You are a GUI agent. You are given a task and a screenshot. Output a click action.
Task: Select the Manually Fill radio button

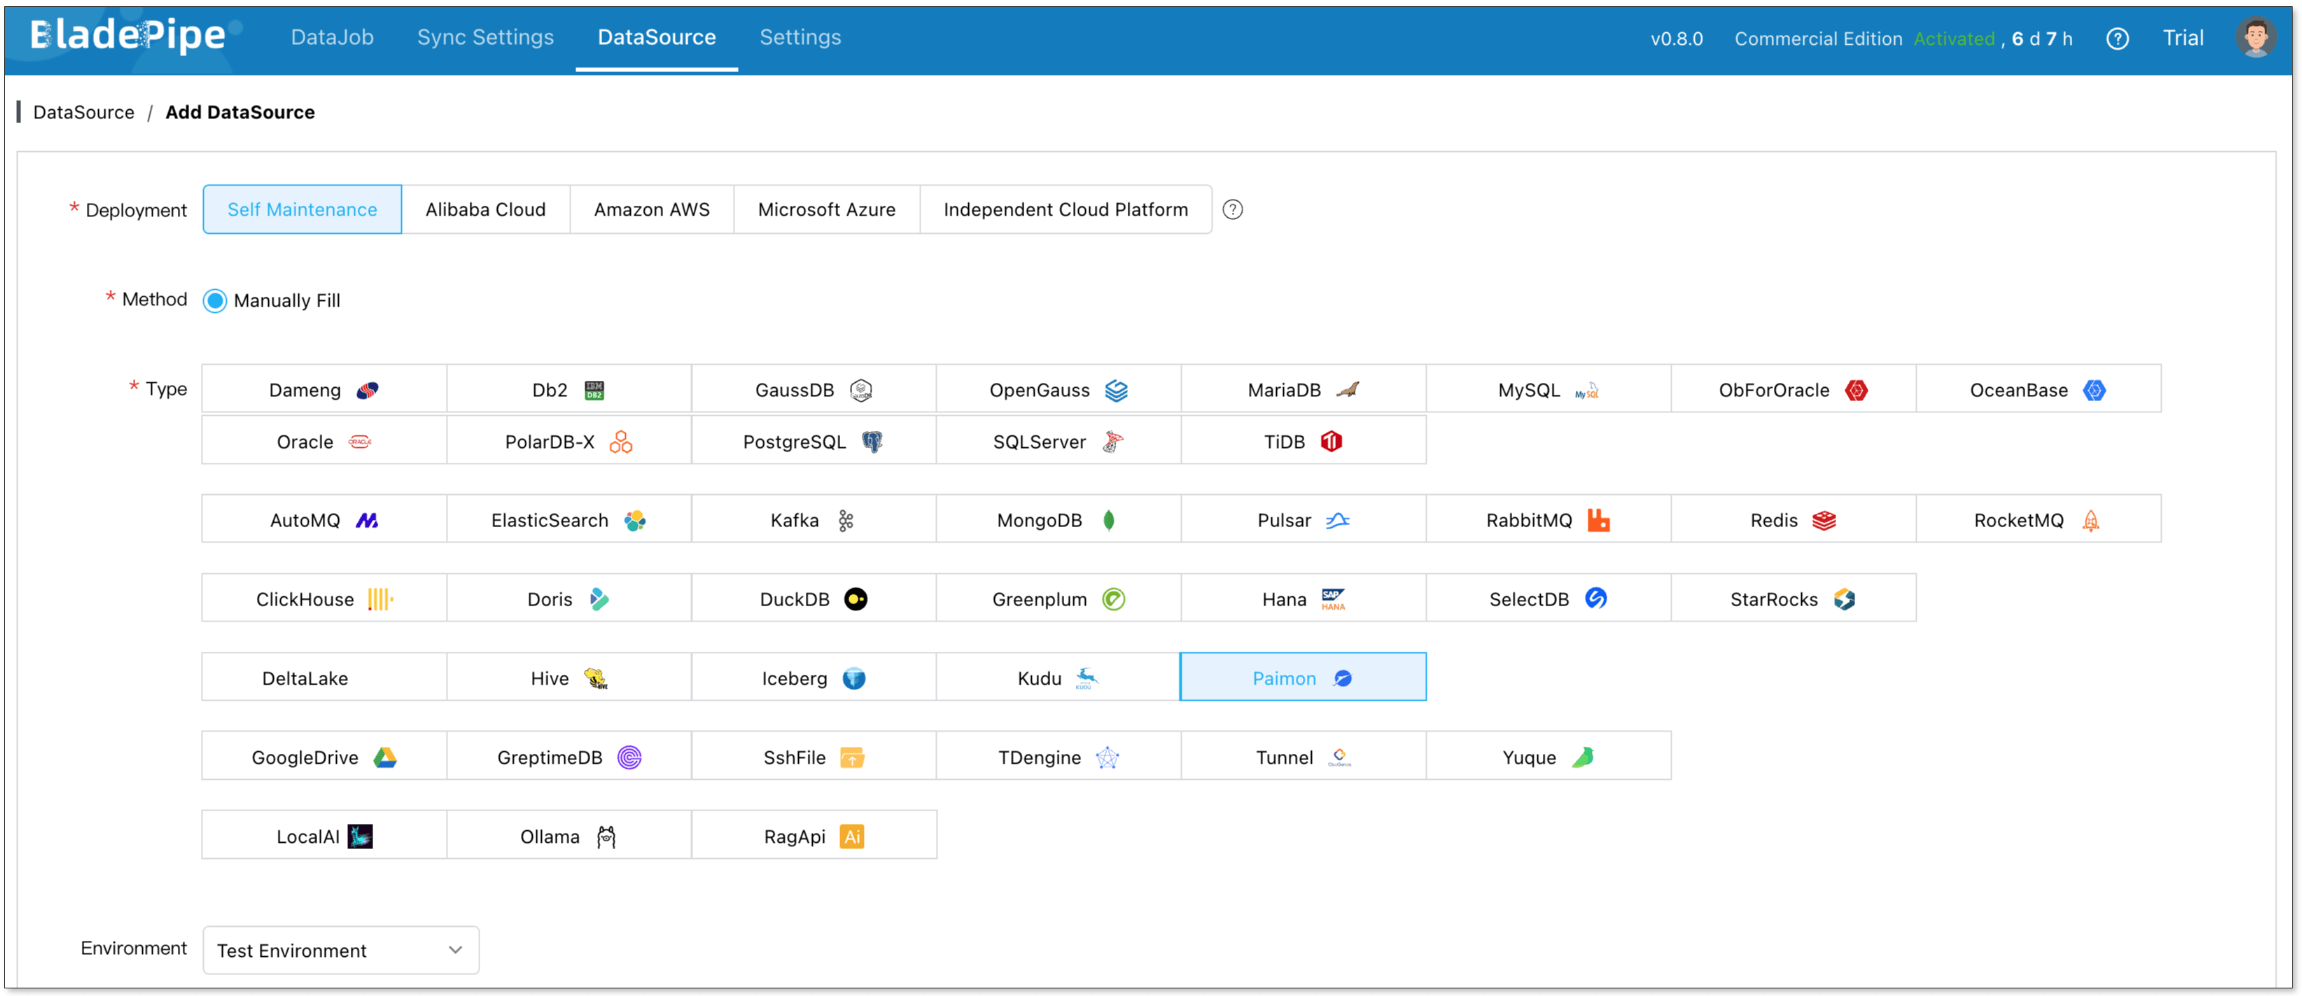215,301
